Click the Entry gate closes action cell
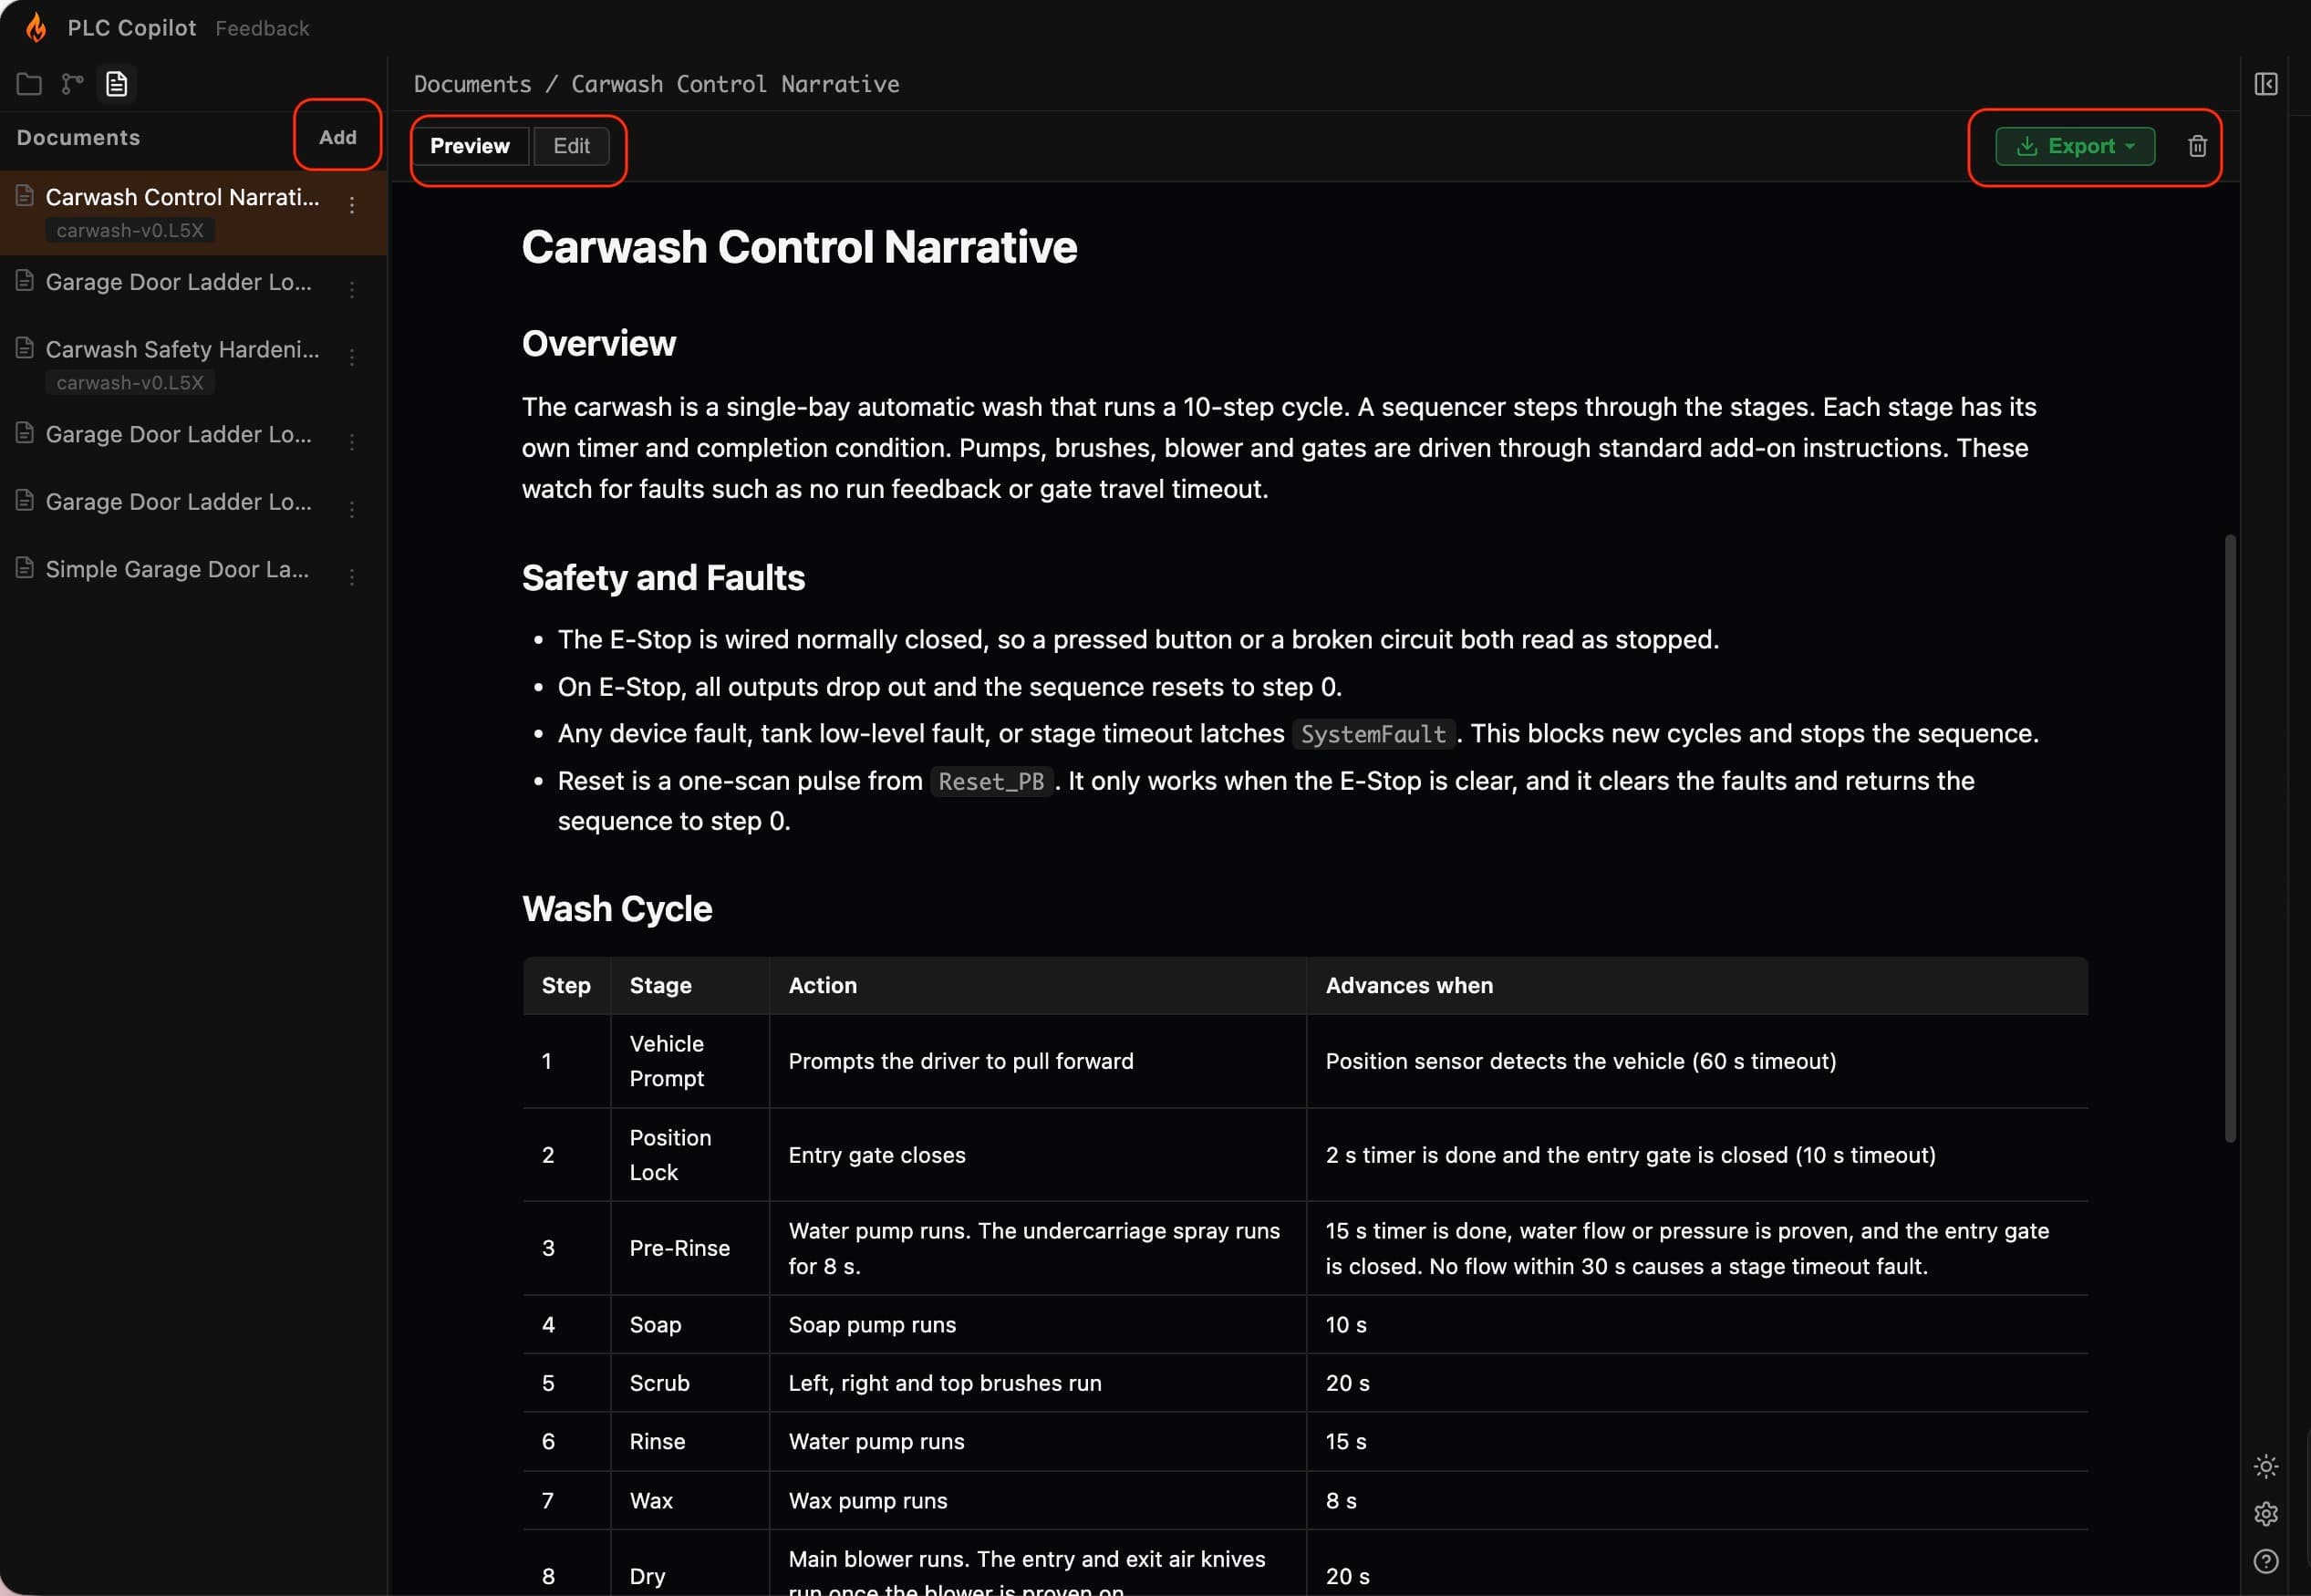 click(1038, 1155)
